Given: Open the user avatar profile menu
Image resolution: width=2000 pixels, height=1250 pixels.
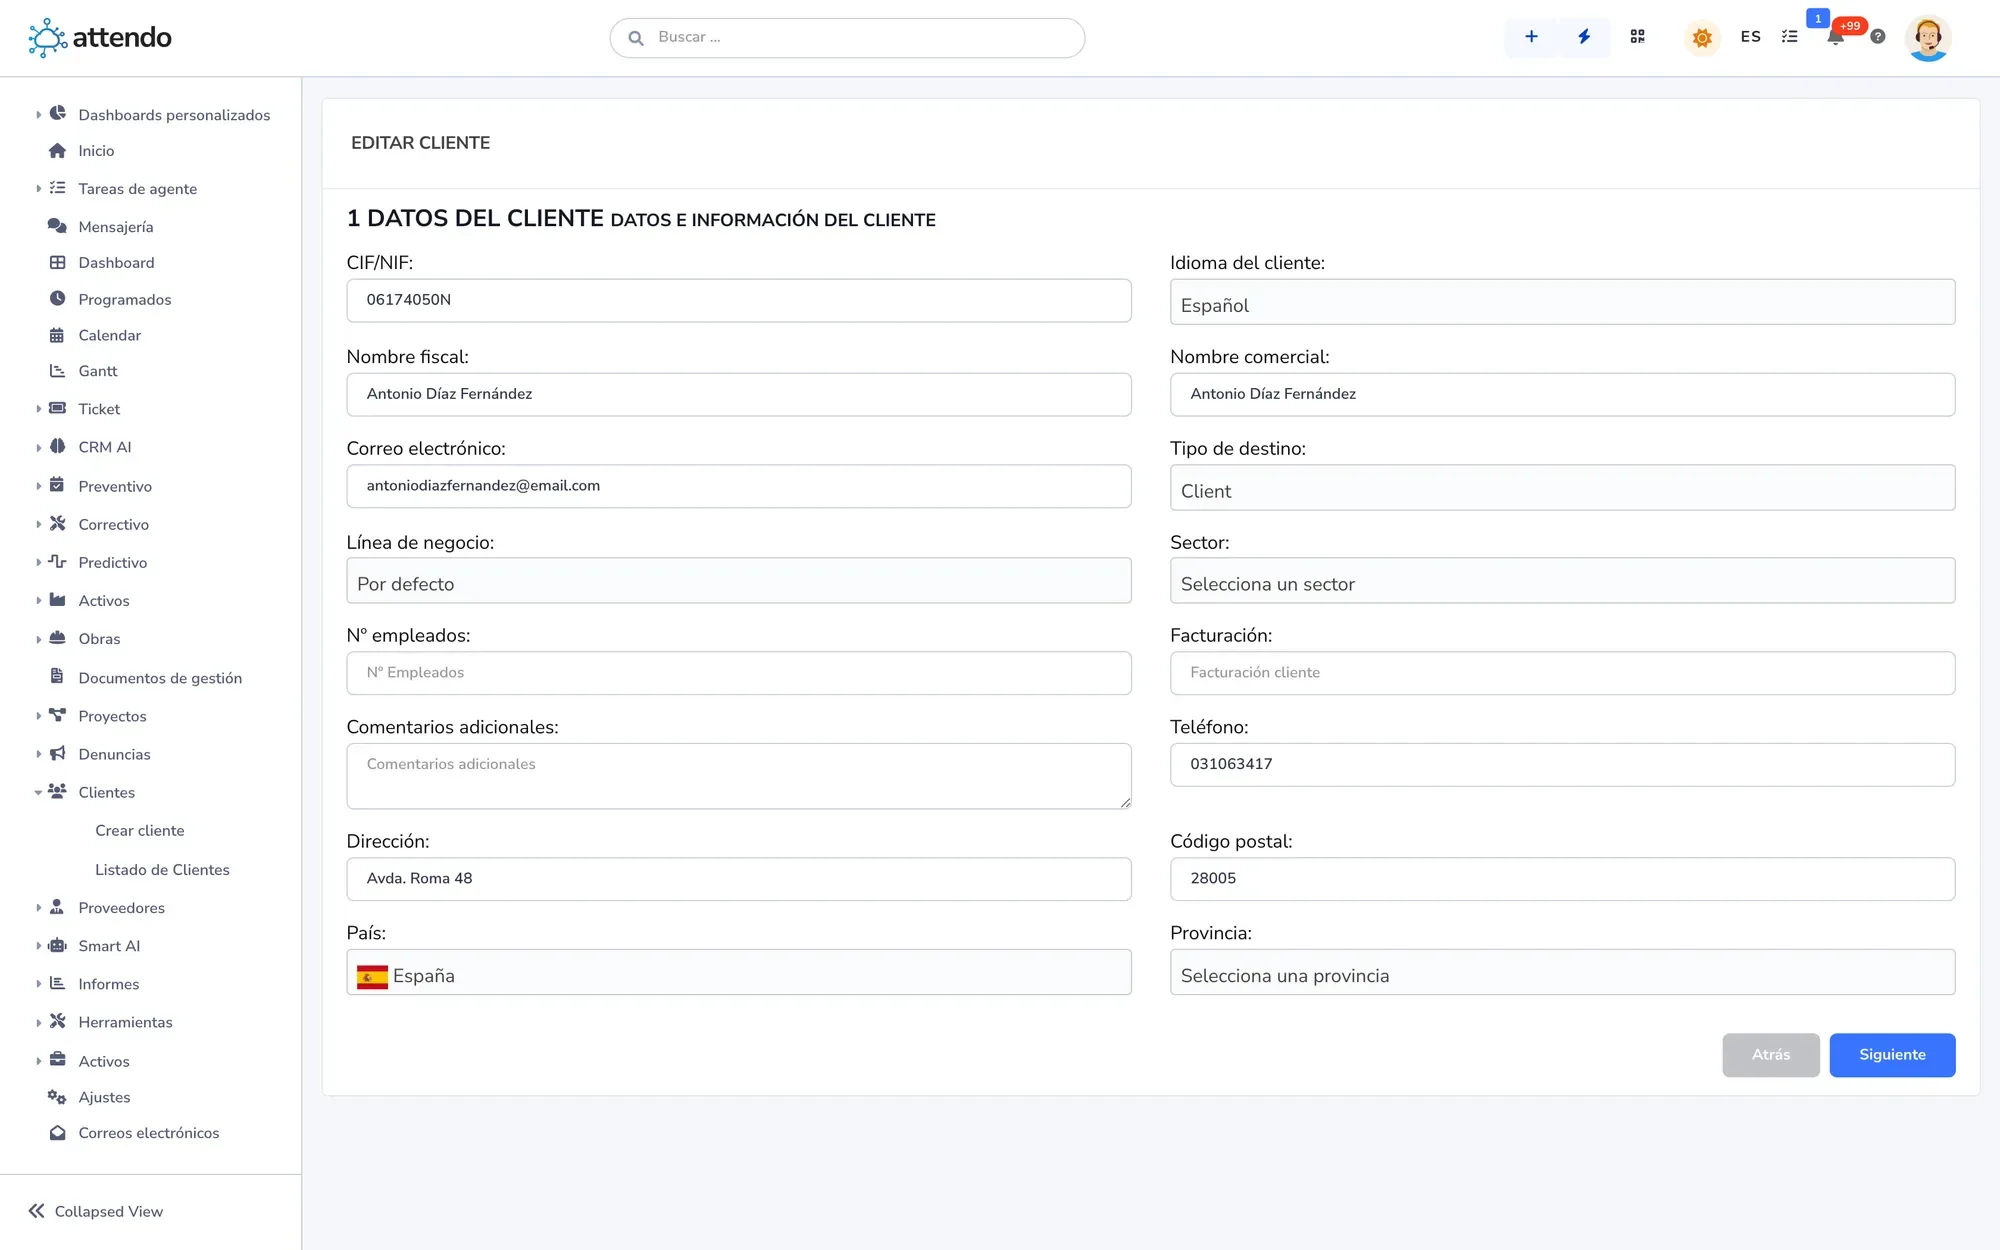Looking at the screenshot, I should pyautogui.click(x=1928, y=38).
